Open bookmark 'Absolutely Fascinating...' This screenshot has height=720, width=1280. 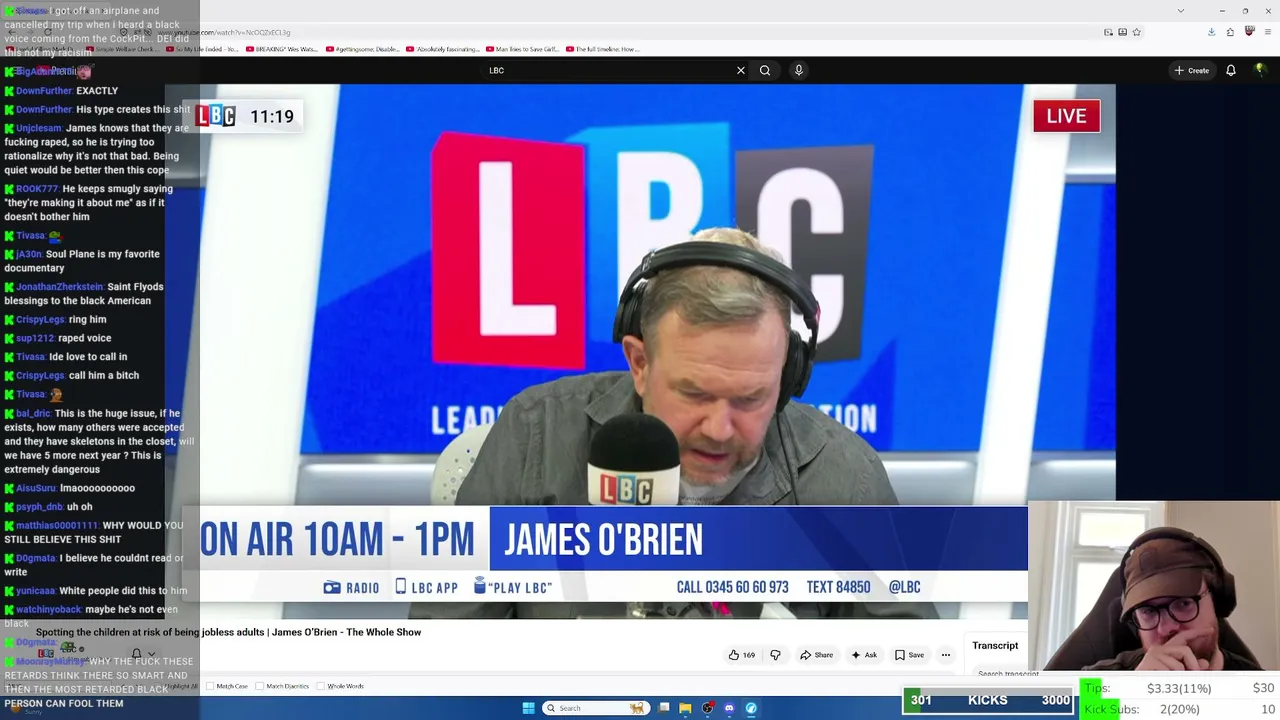[443, 49]
